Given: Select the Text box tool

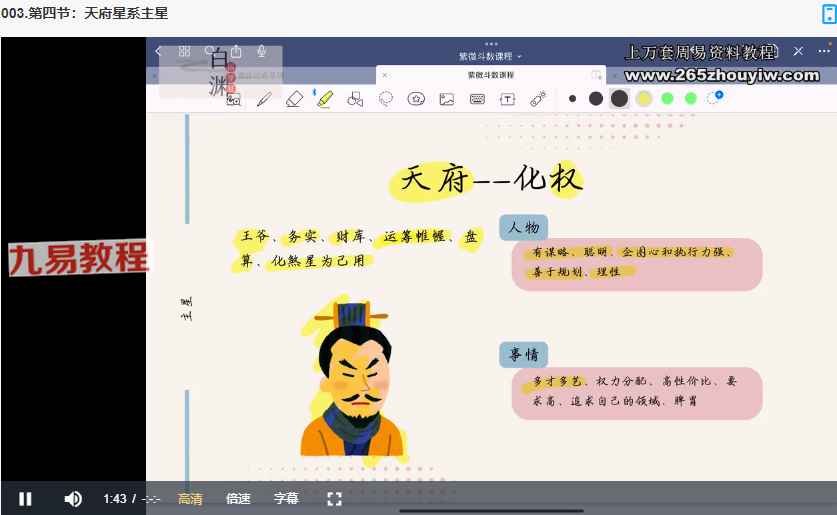Looking at the screenshot, I should 508,99.
